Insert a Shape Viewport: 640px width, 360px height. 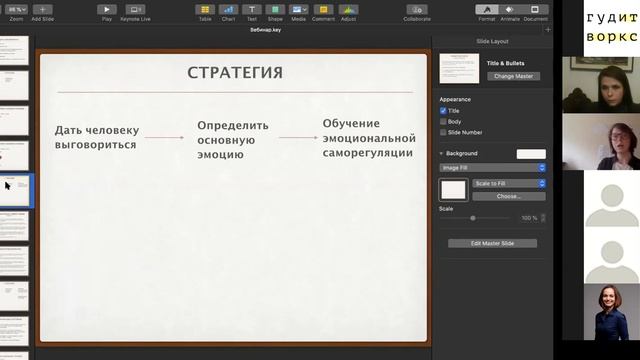[x=275, y=9]
